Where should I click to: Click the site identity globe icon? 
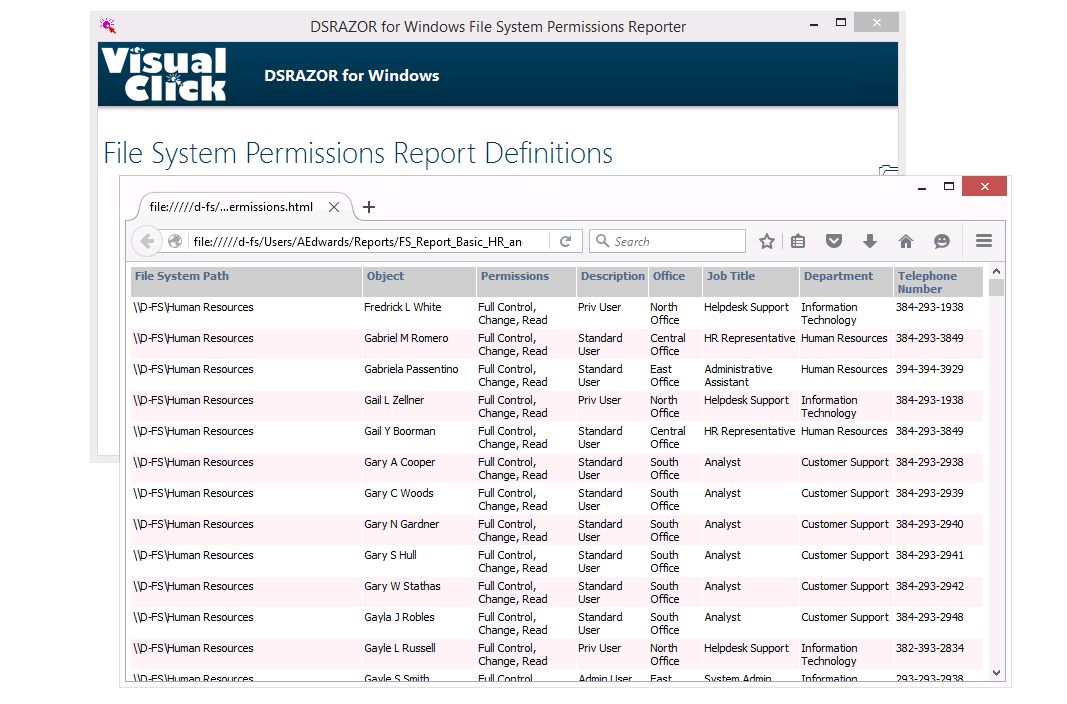coord(175,241)
